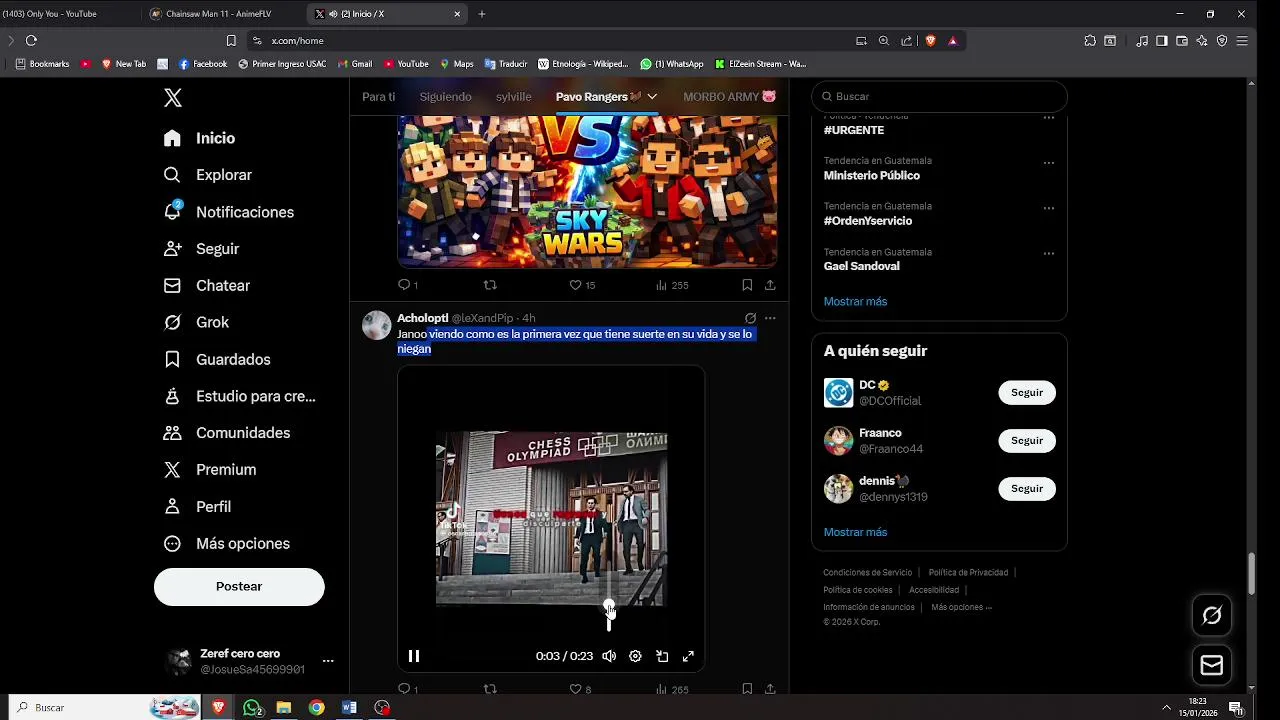Screen dimensions: 1280x720
Task: Open WhatsApp from the Windows taskbar
Action: point(253,708)
